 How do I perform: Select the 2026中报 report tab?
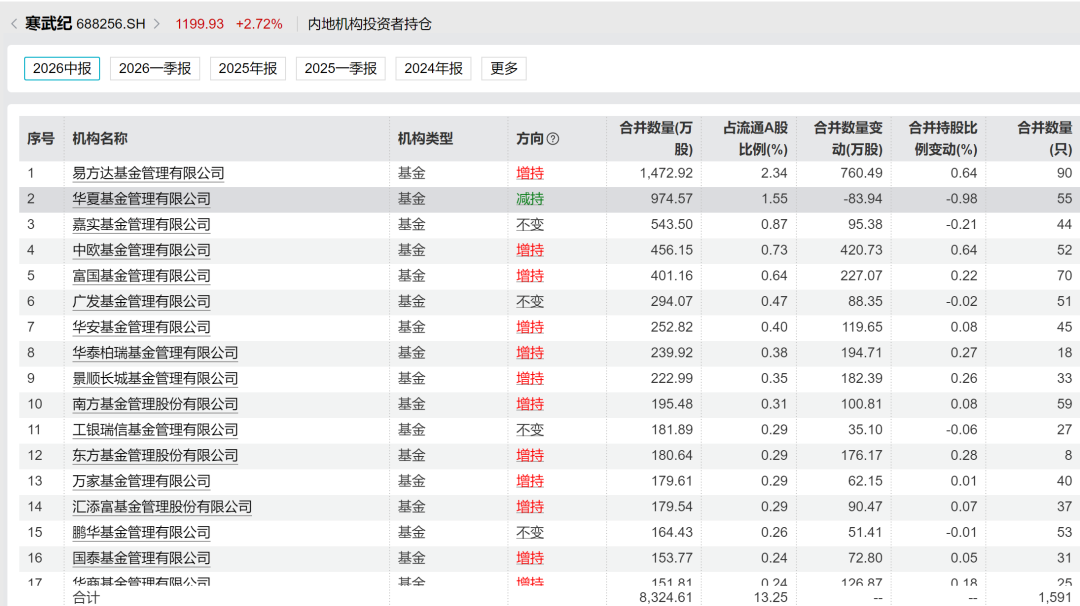(62, 68)
